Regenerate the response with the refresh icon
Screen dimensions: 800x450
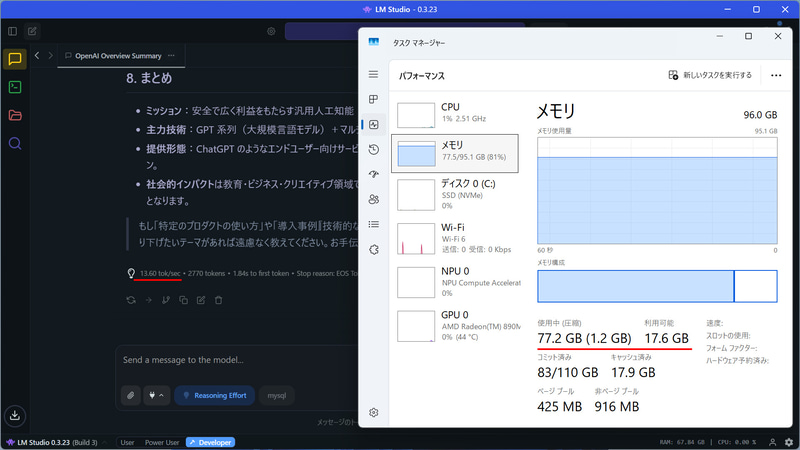(x=131, y=300)
